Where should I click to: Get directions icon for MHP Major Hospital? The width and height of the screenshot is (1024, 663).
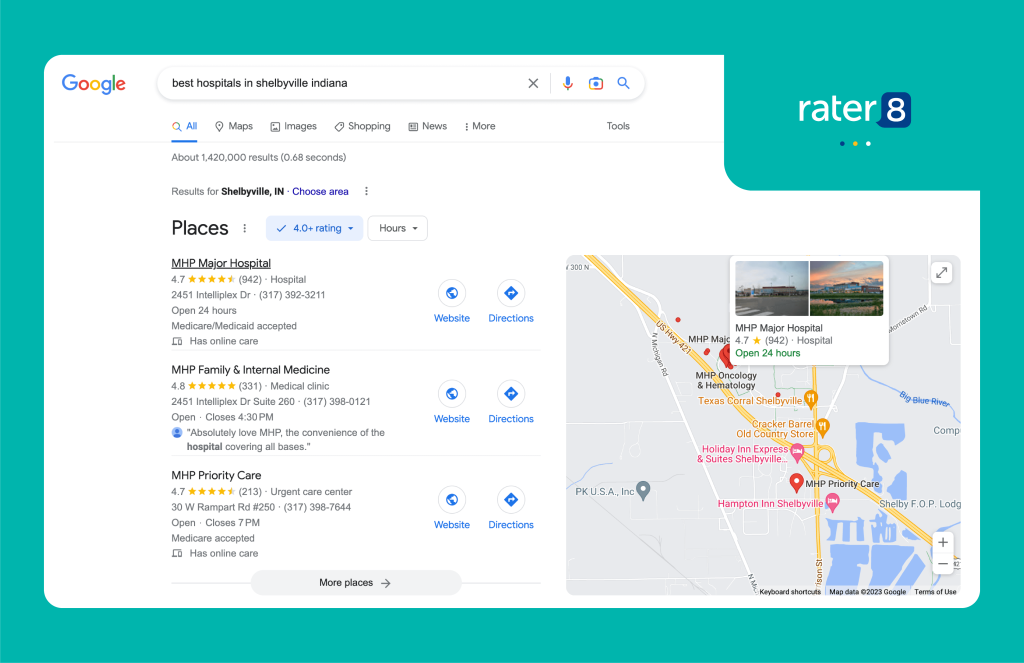pyautogui.click(x=511, y=293)
